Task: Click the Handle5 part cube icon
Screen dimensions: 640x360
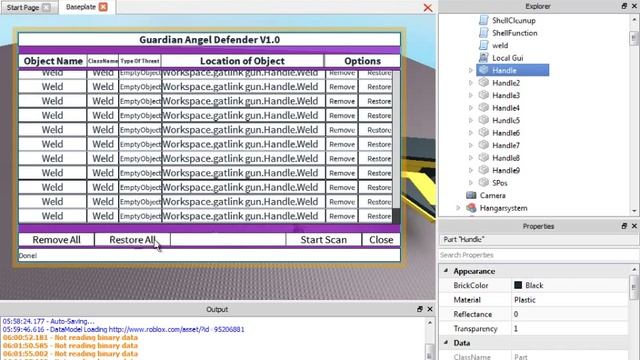Action: 484,120
